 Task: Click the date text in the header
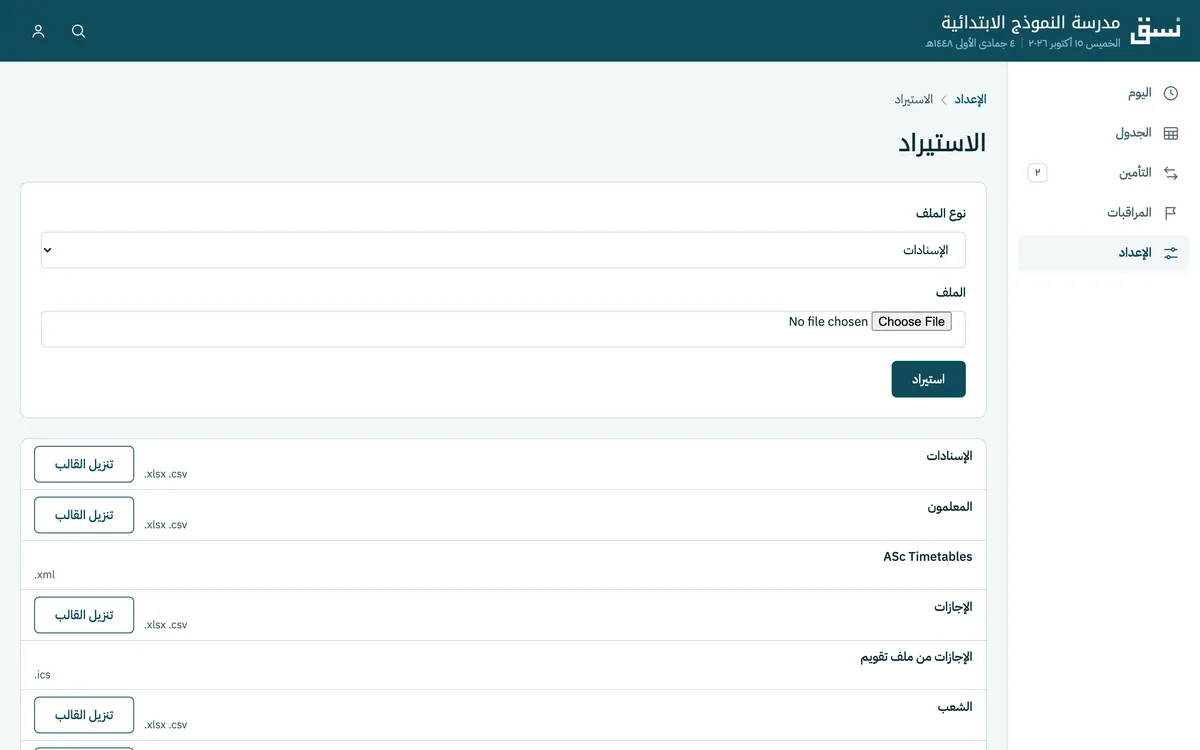[x=1023, y=44]
